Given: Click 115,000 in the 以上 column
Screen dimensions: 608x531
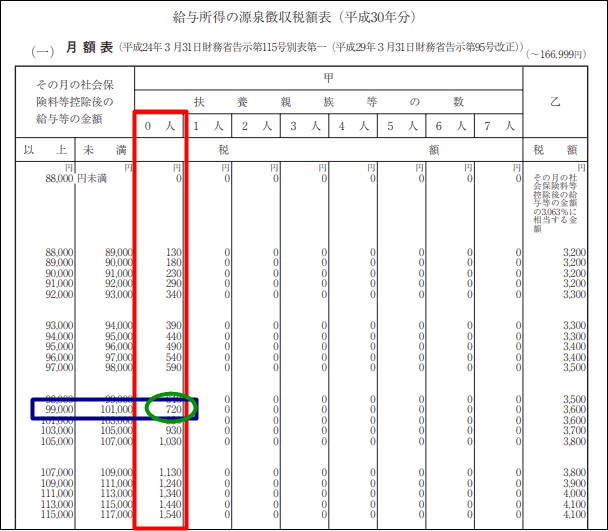Looking at the screenshot, I should coord(57,514).
